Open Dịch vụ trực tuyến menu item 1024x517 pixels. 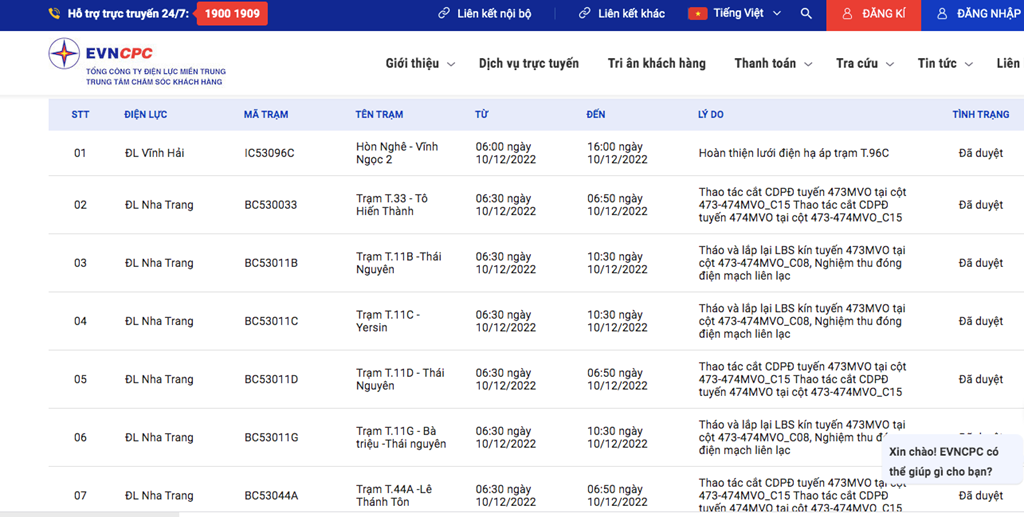click(528, 63)
